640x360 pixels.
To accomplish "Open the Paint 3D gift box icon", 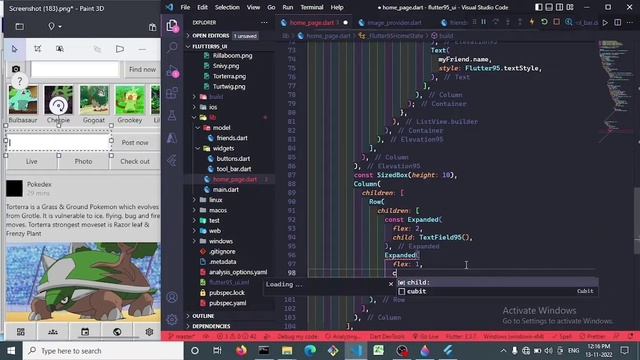I will pos(152,27).
